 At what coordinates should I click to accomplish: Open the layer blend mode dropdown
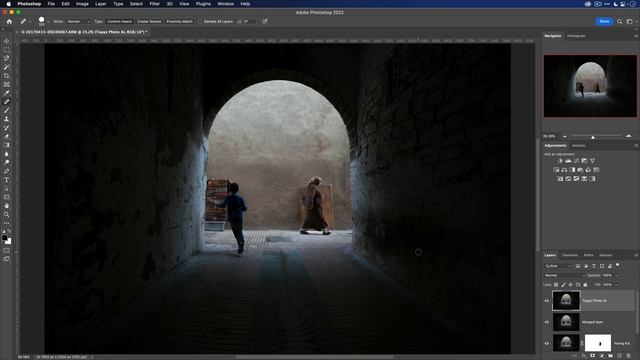coord(564,276)
